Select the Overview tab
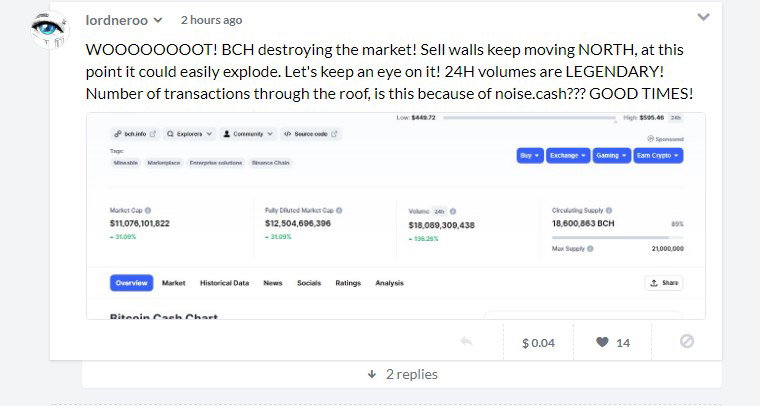Image resolution: width=760 pixels, height=406 pixels. pyautogui.click(x=131, y=283)
